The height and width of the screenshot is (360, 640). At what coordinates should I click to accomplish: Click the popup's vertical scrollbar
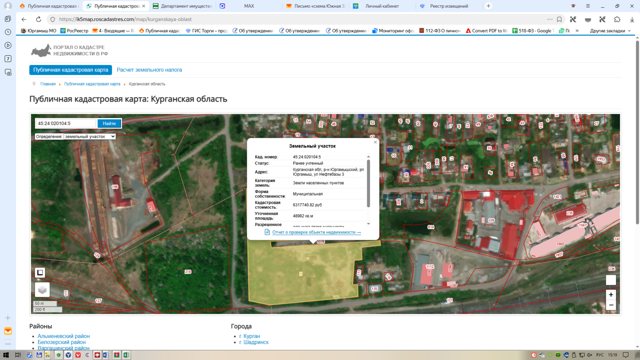(x=369, y=183)
